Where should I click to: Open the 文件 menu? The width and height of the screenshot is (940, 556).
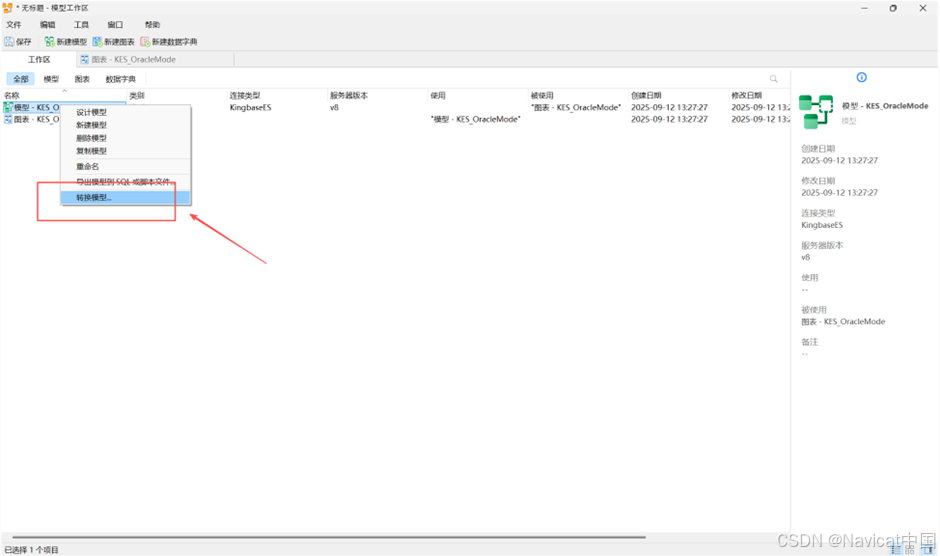click(x=13, y=25)
